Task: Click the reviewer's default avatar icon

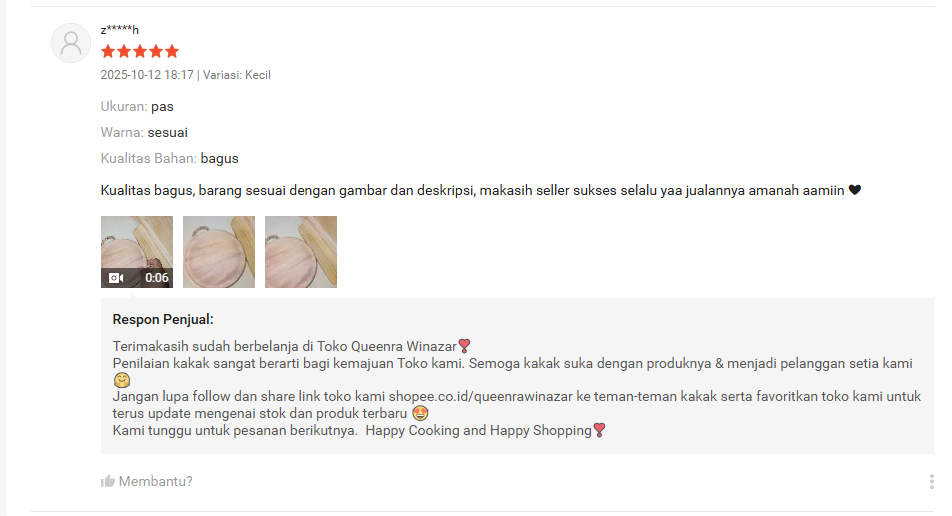Action: [71, 43]
